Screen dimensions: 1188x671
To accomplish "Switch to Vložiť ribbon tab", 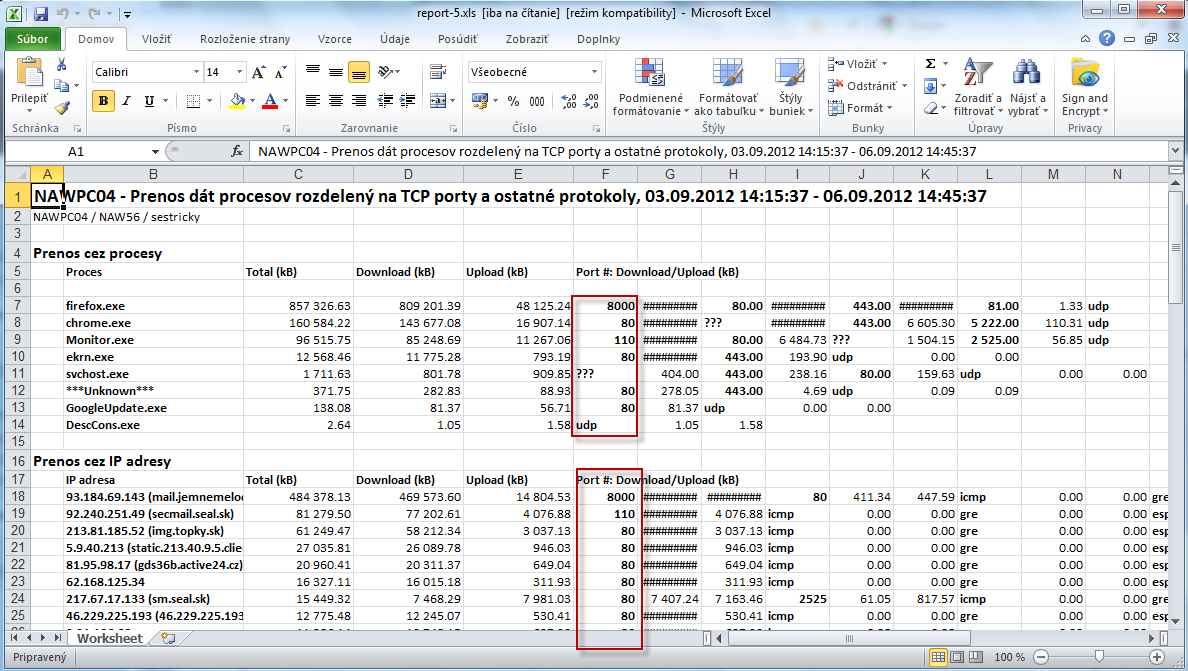I will click(156, 39).
